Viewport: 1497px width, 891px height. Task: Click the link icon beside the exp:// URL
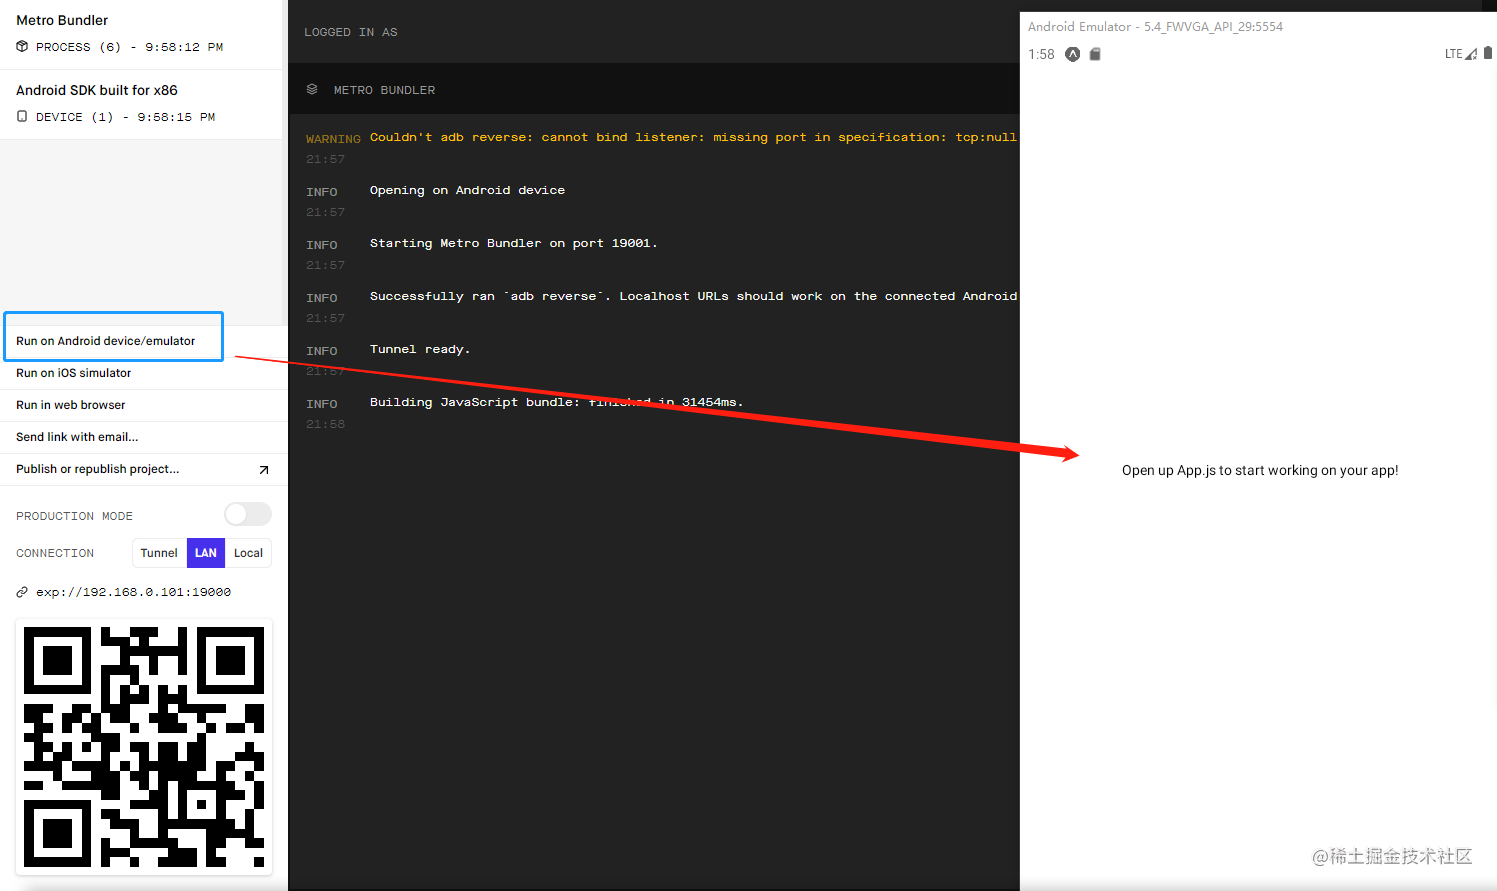tap(22, 592)
